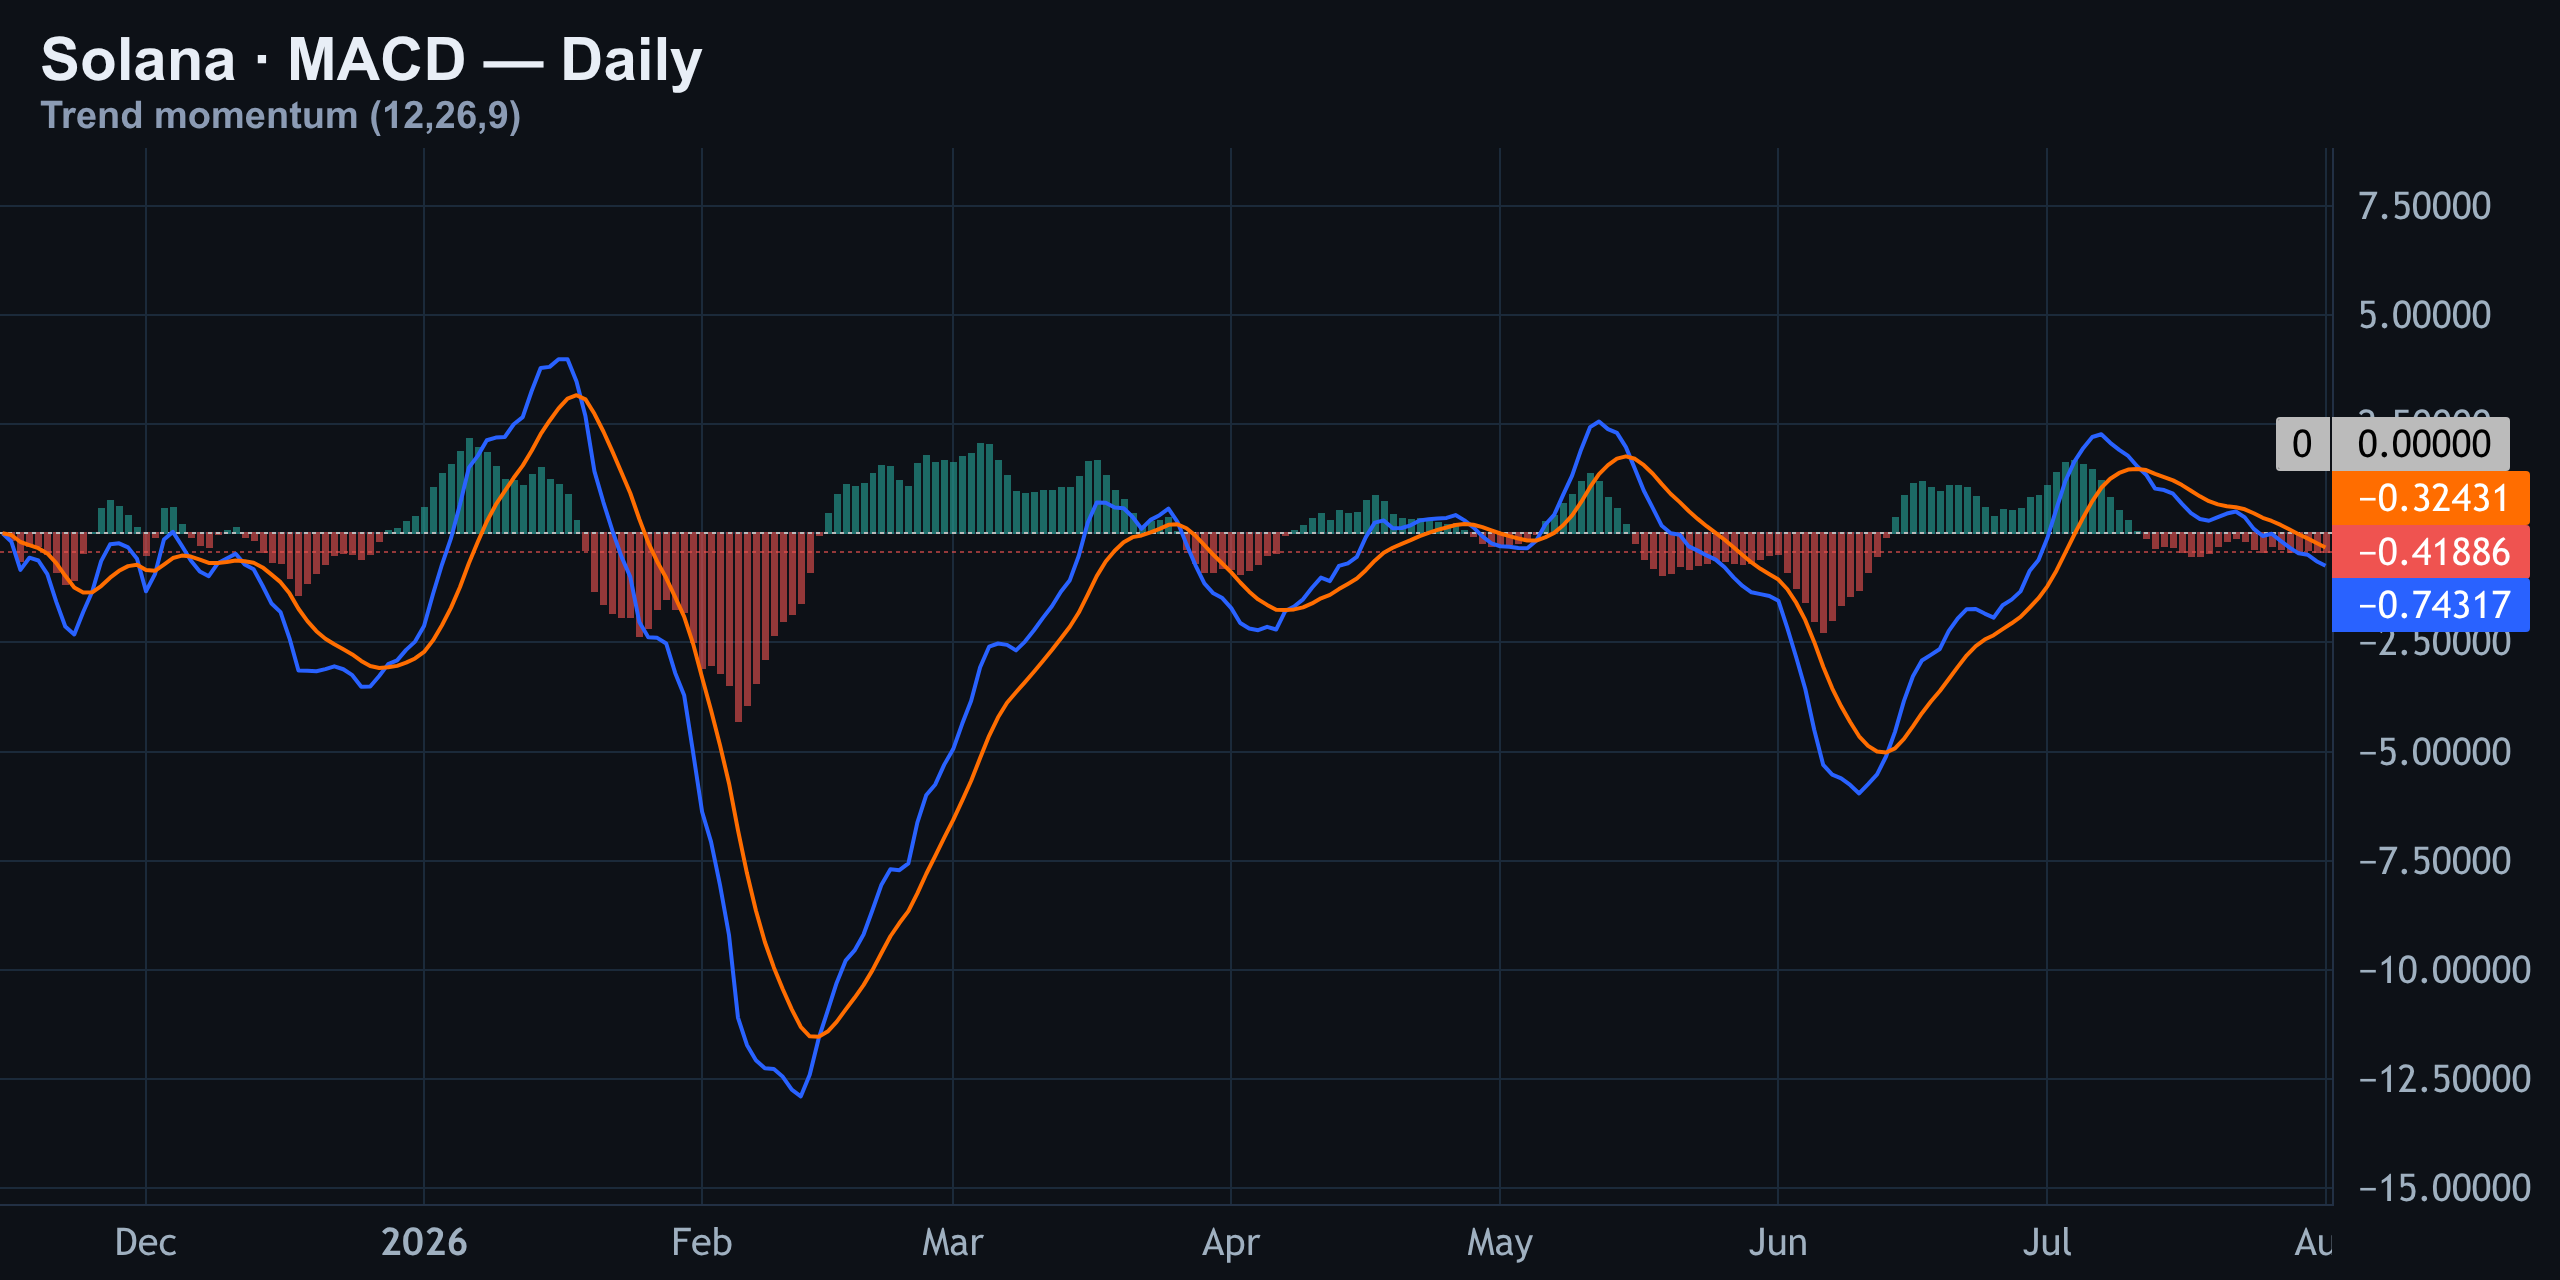Click the −10.00000 price axis label
This screenshot has width=2560, height=1280.
coord(2444,970)
